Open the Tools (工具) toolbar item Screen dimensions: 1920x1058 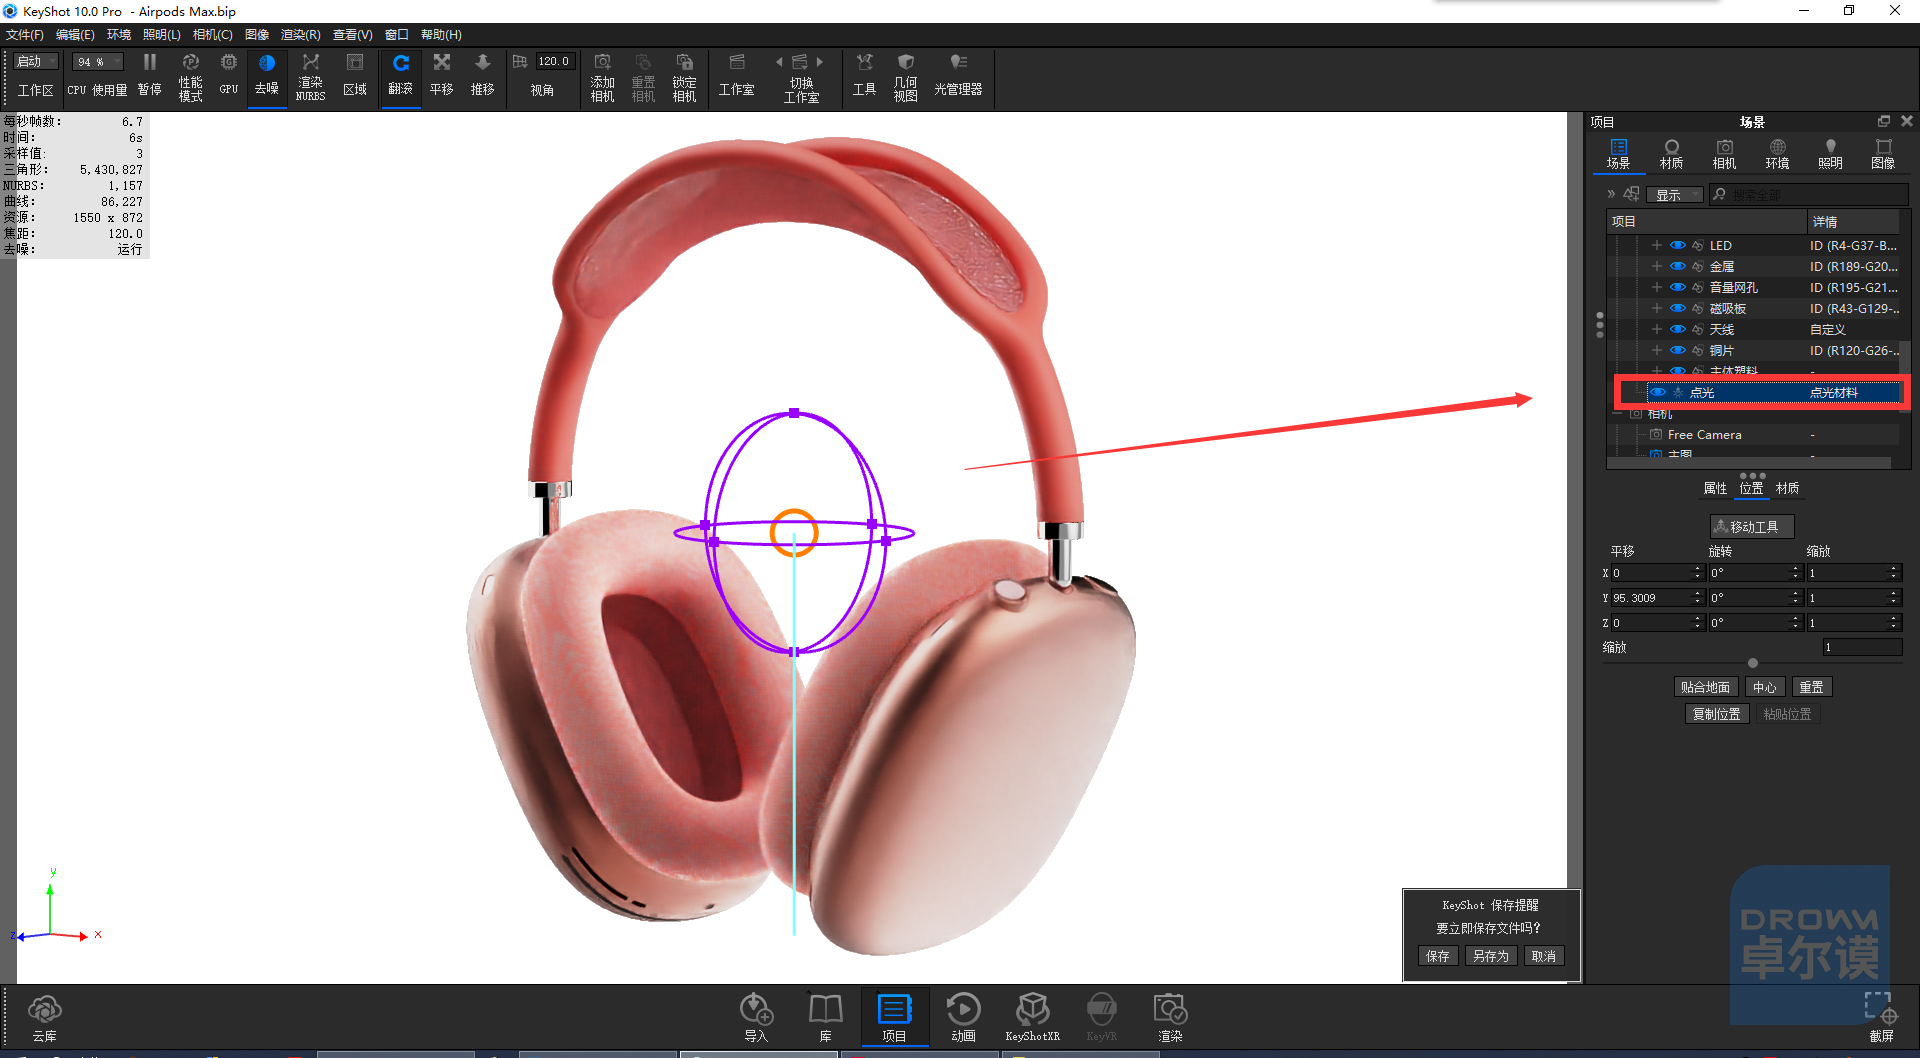click(x=864, y=75)
